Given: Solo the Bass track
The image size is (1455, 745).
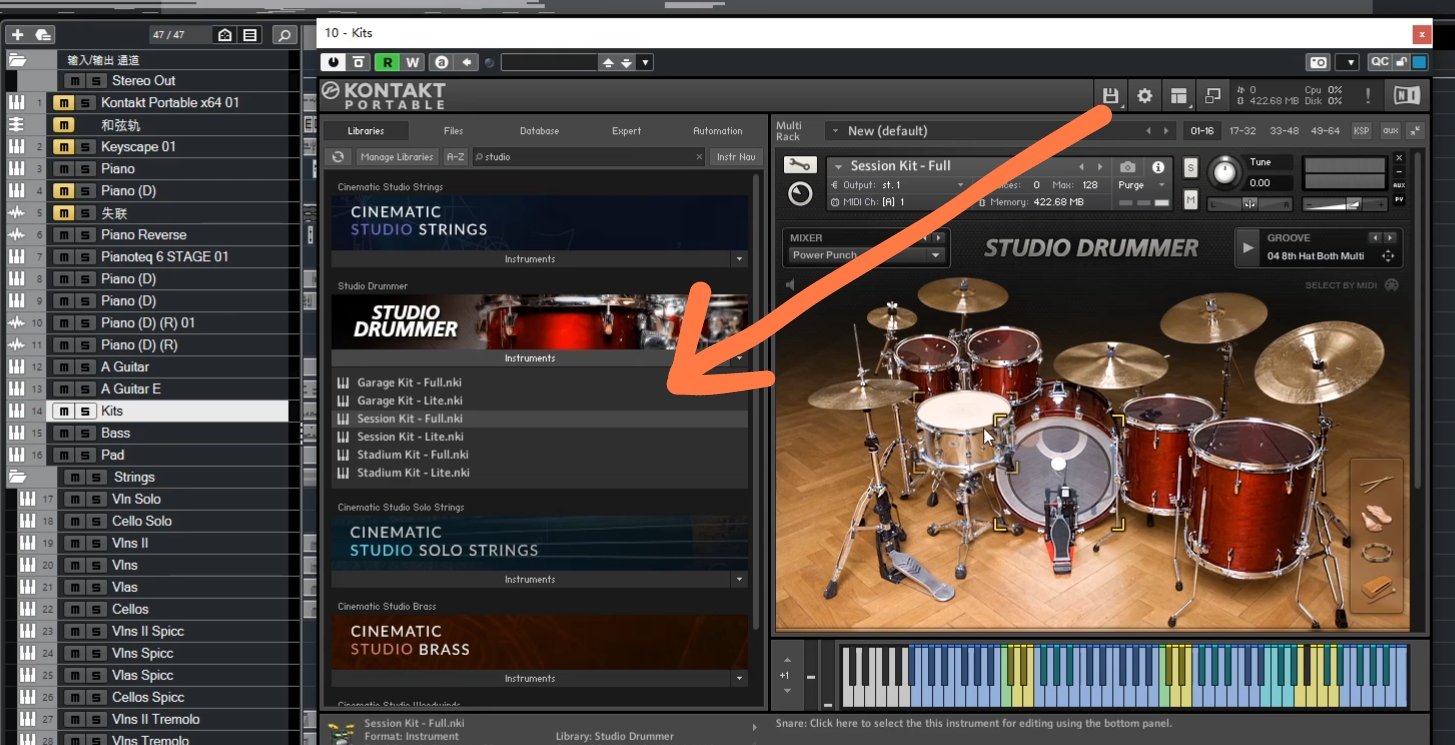Looking at the screenshot, I should click(85, 433).
